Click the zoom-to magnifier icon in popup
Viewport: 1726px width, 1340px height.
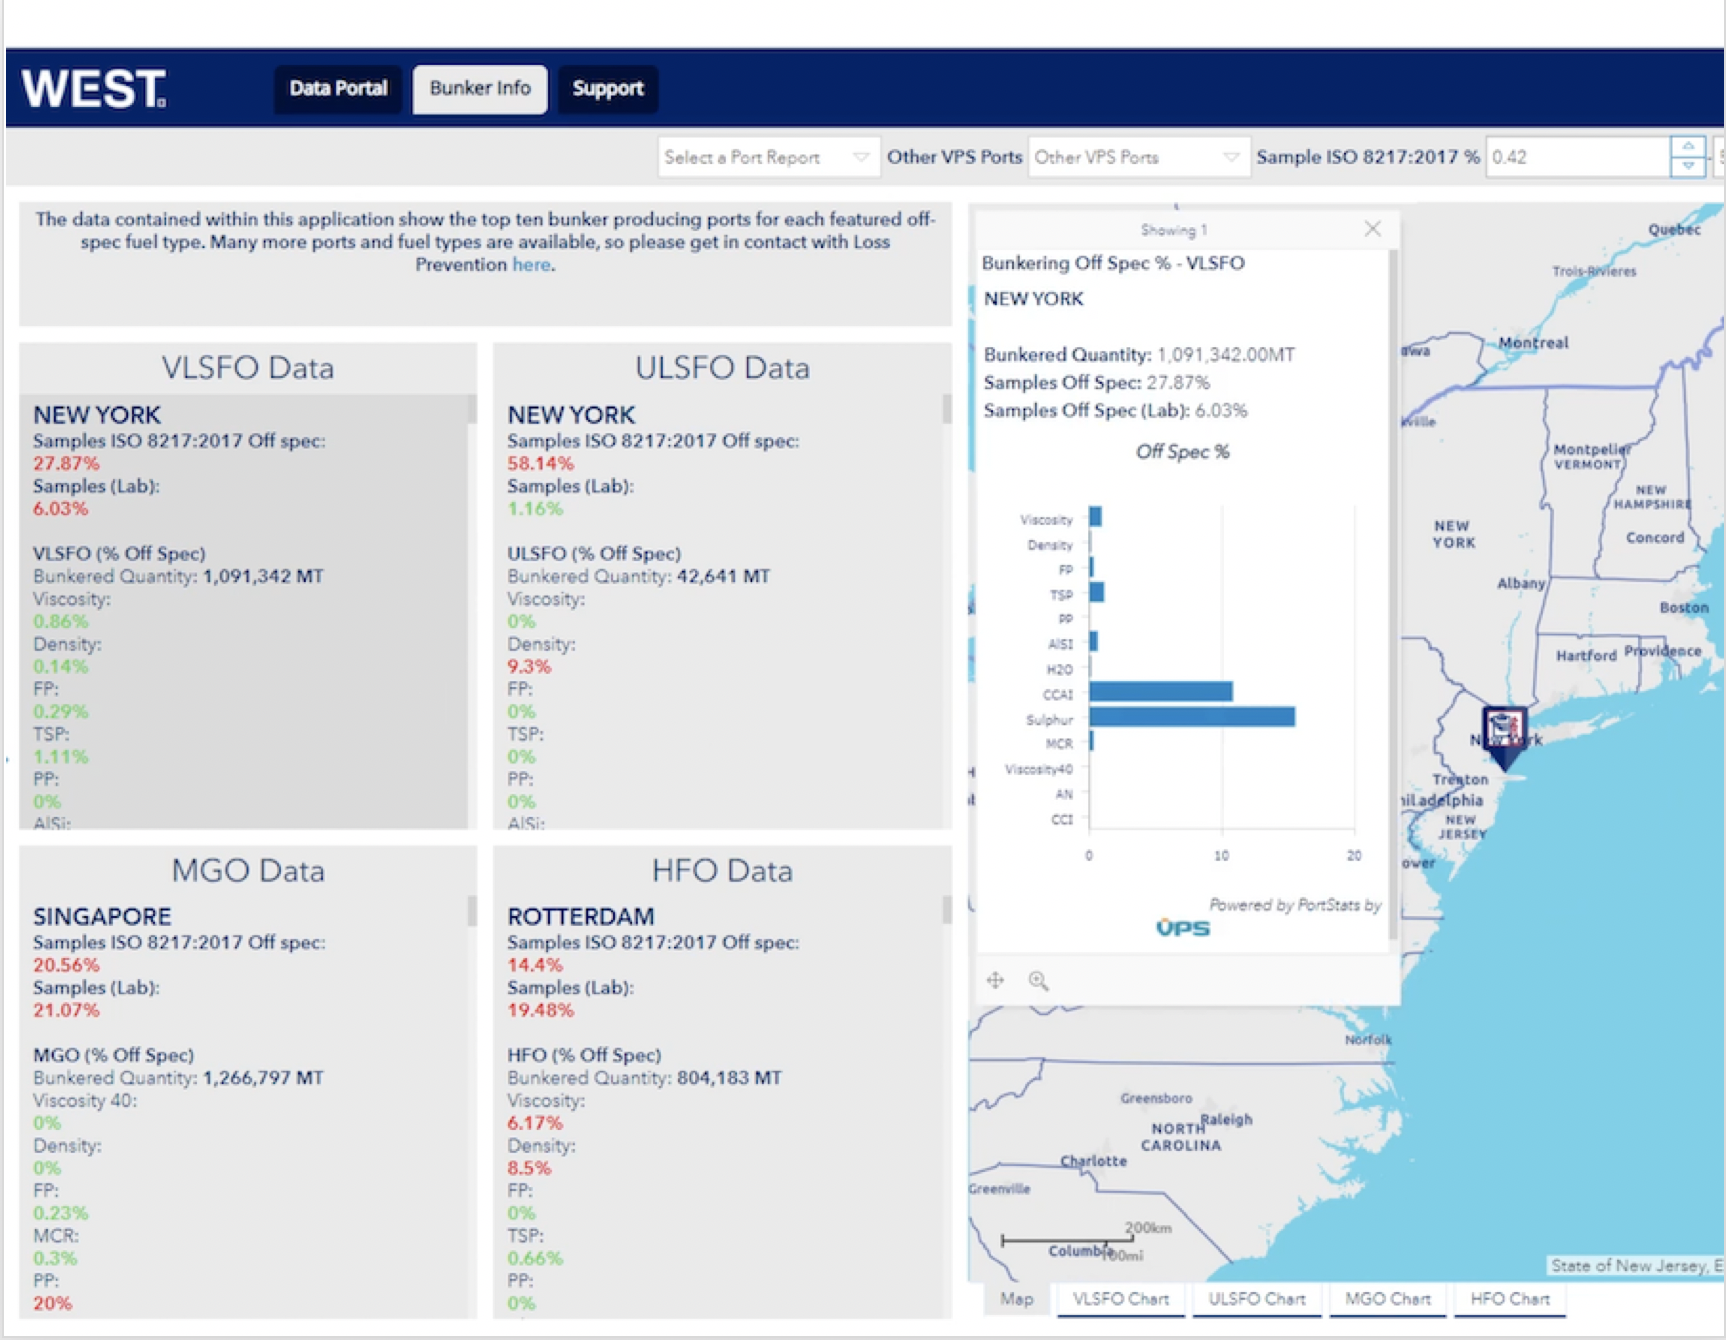point(1039,980)
